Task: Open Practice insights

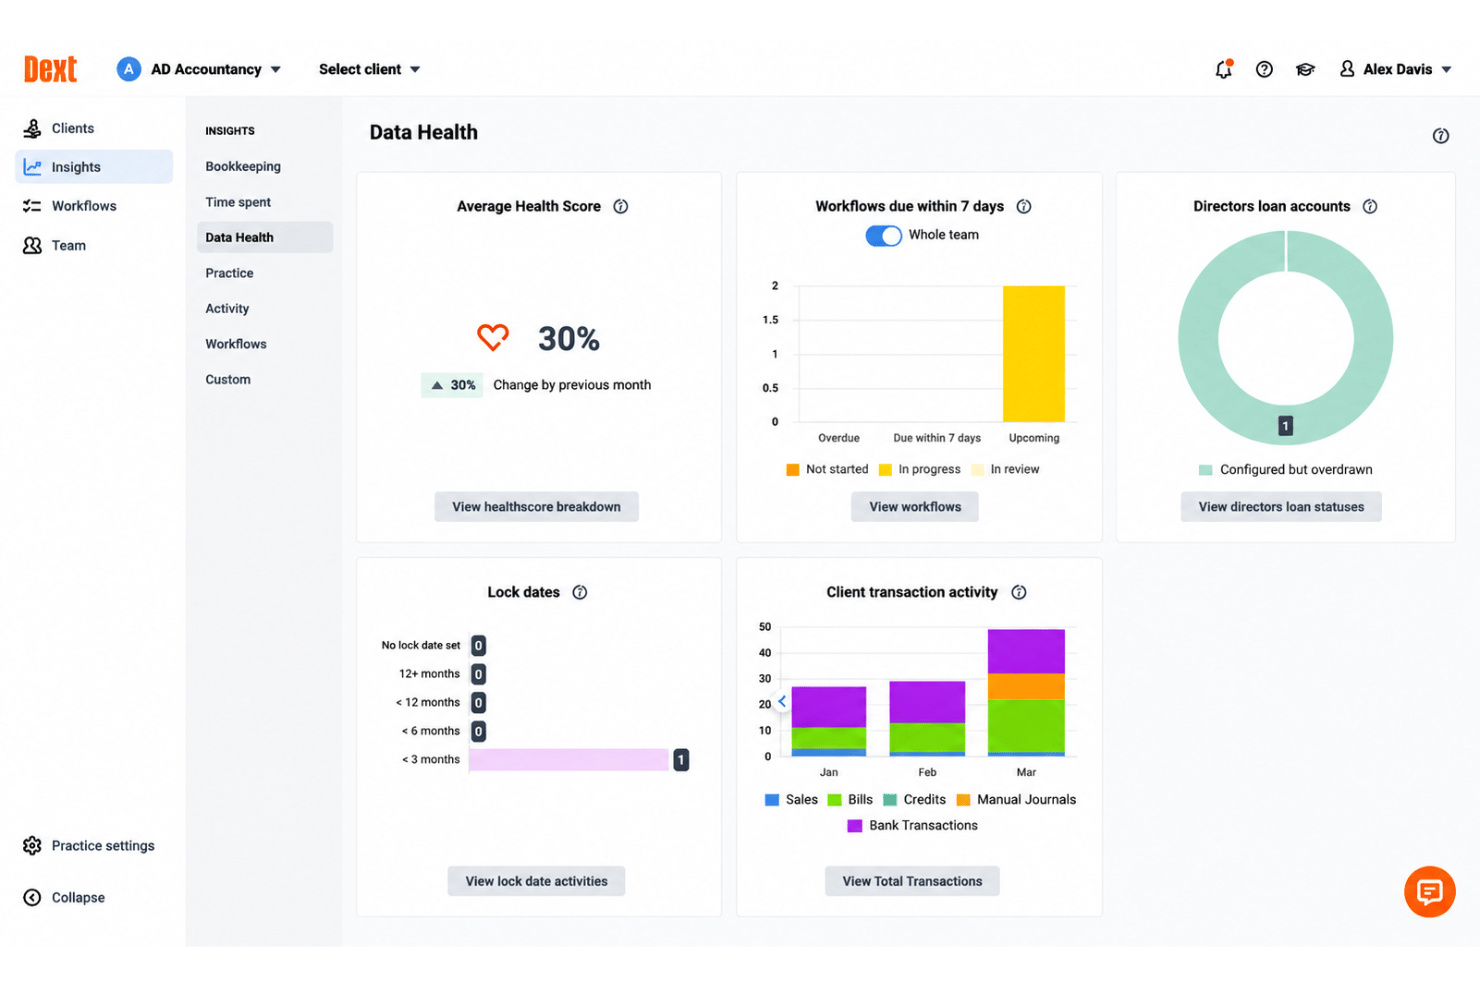Action: pos(229,273)
